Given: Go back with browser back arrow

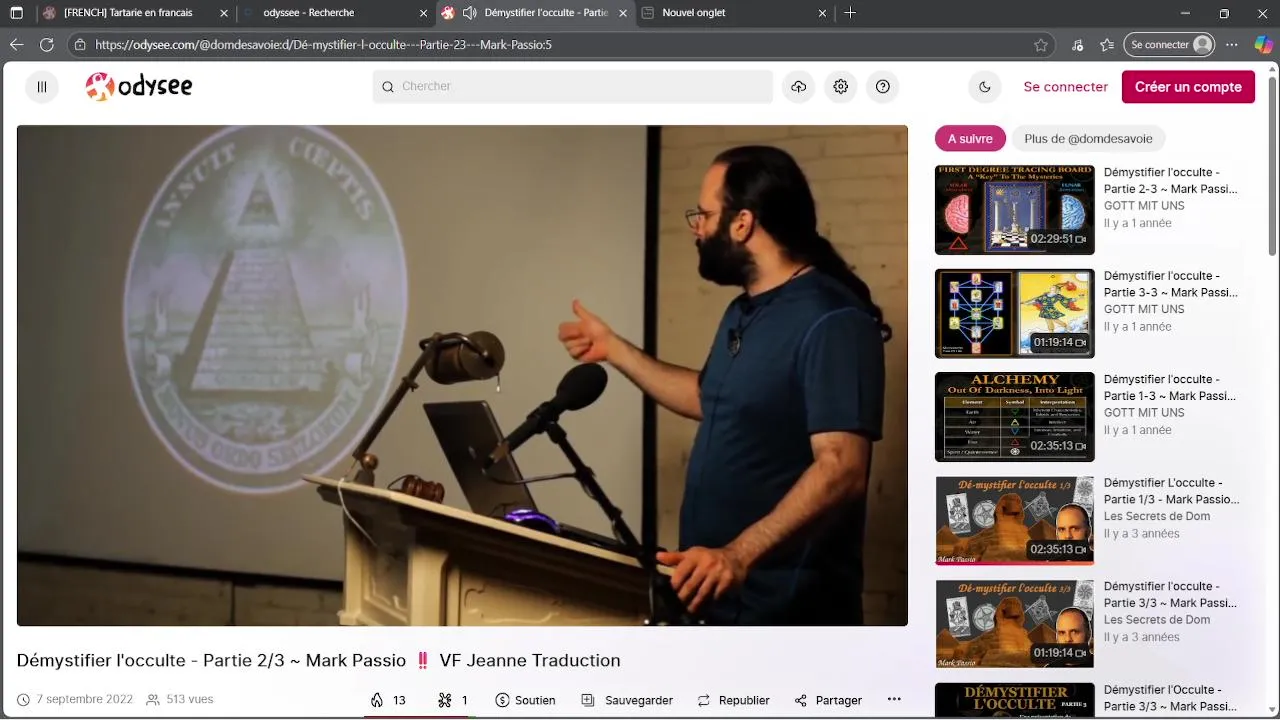Looking at the screenshot, I should [x=16, y=45].
